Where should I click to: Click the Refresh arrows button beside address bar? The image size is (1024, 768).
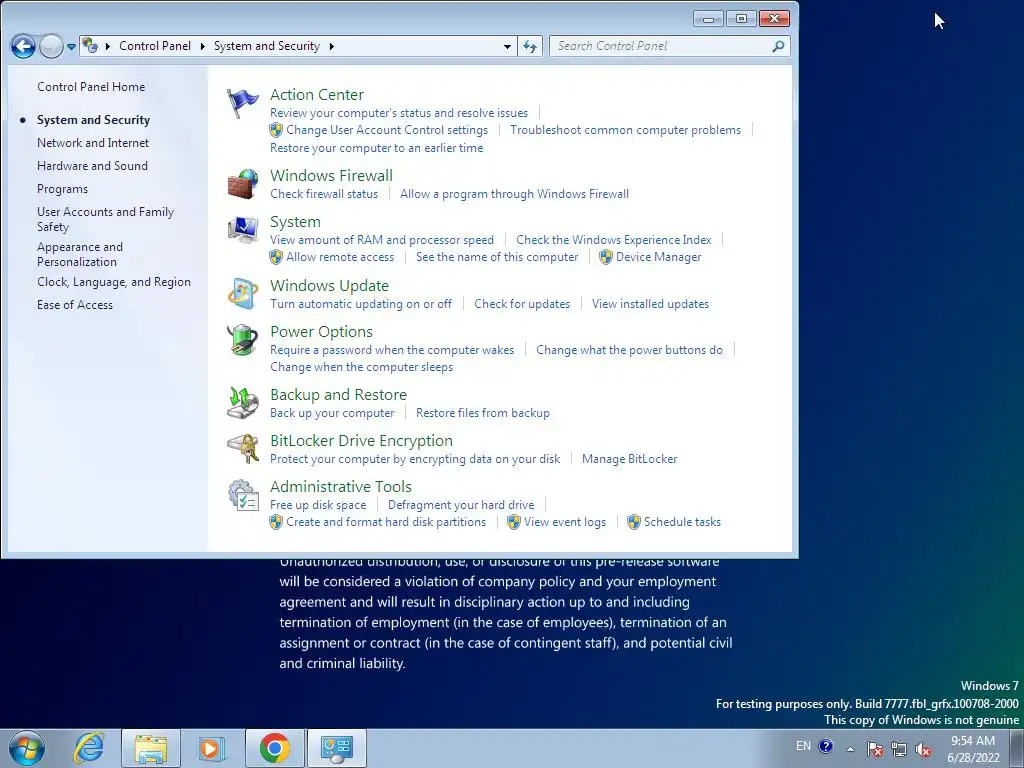coord(530,46)
